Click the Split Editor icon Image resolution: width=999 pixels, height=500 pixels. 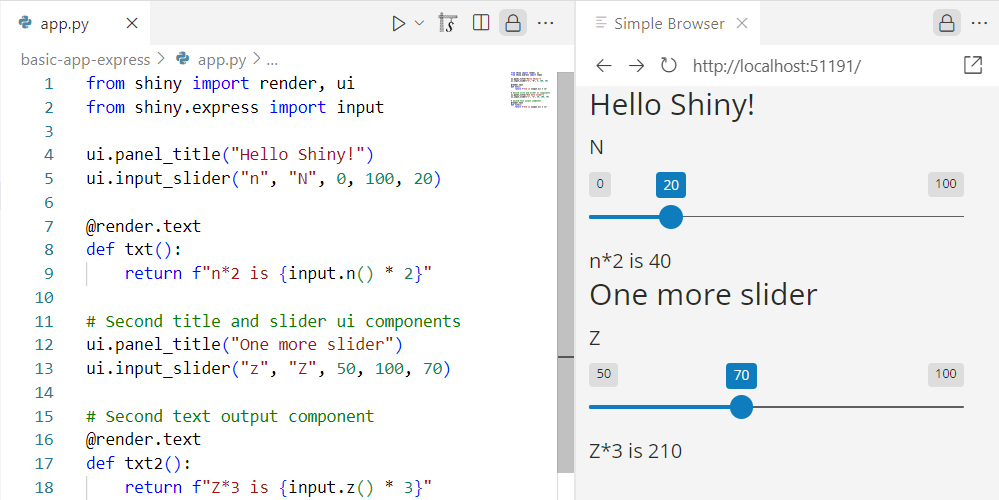click(x=481, y=23)
